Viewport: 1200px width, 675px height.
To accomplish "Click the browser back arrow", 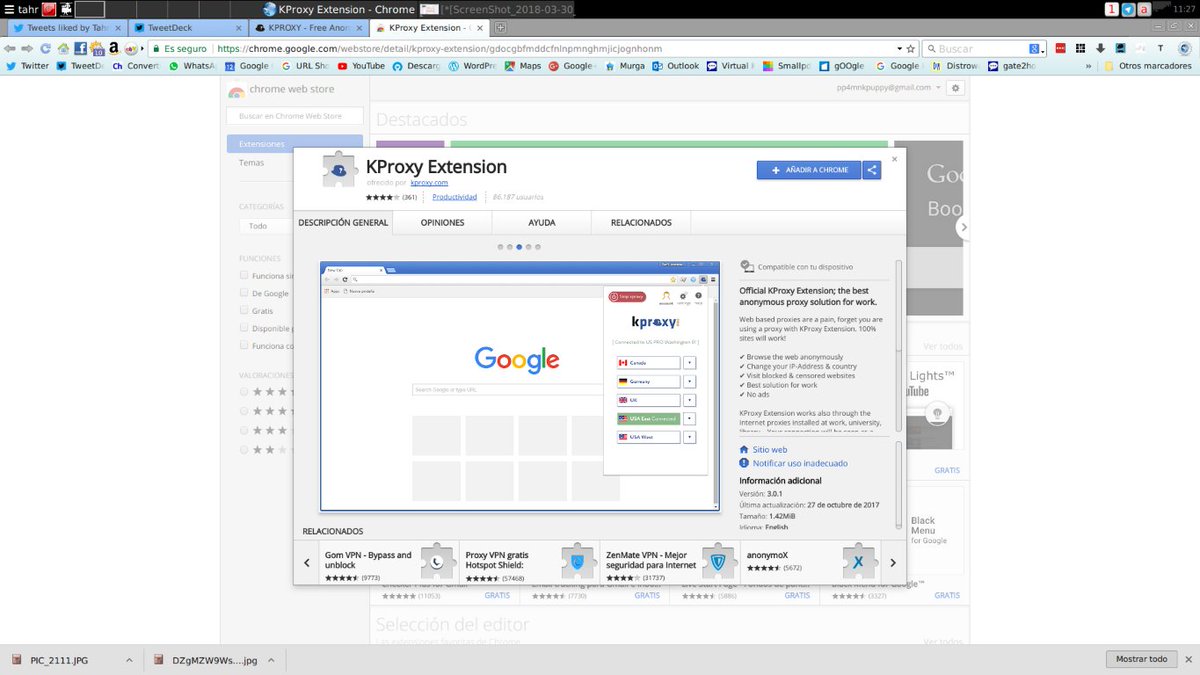I will click(x=10, y=48).
